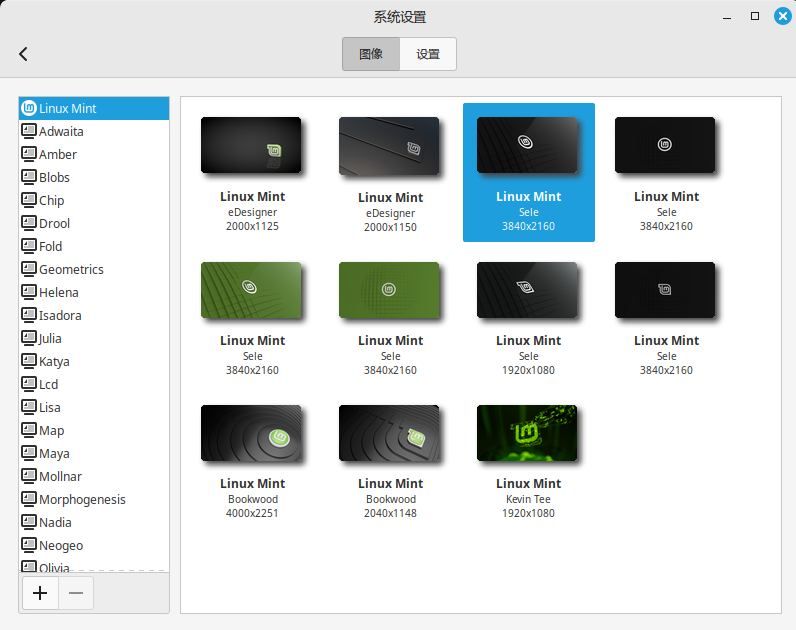Select the Neogeo text label
Viewport: 796px width, 630px height.
click(61, 546)
